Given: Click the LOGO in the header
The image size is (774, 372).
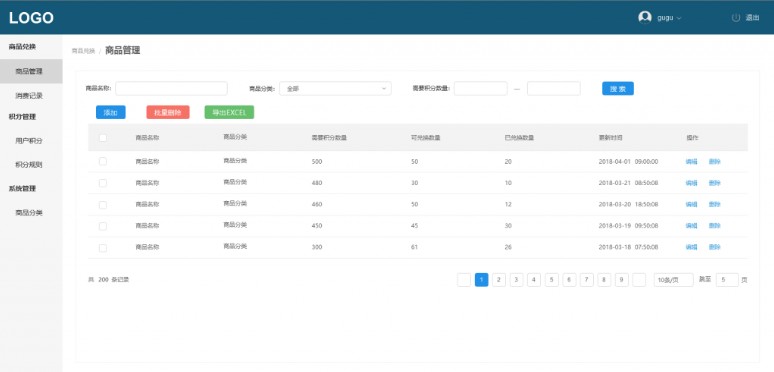Looking at the screenshot, I should click(31, 18).
